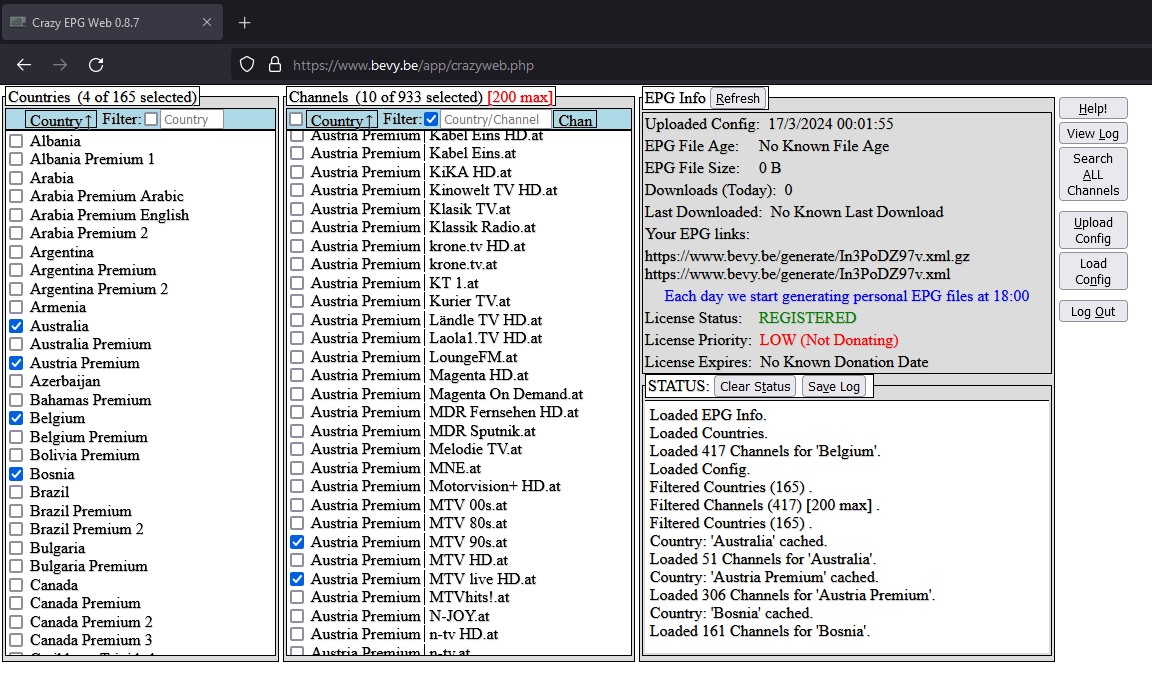Click the Upload Config button
The height and width of the screenshot is (680, 1152).
tap(1092, 231)
